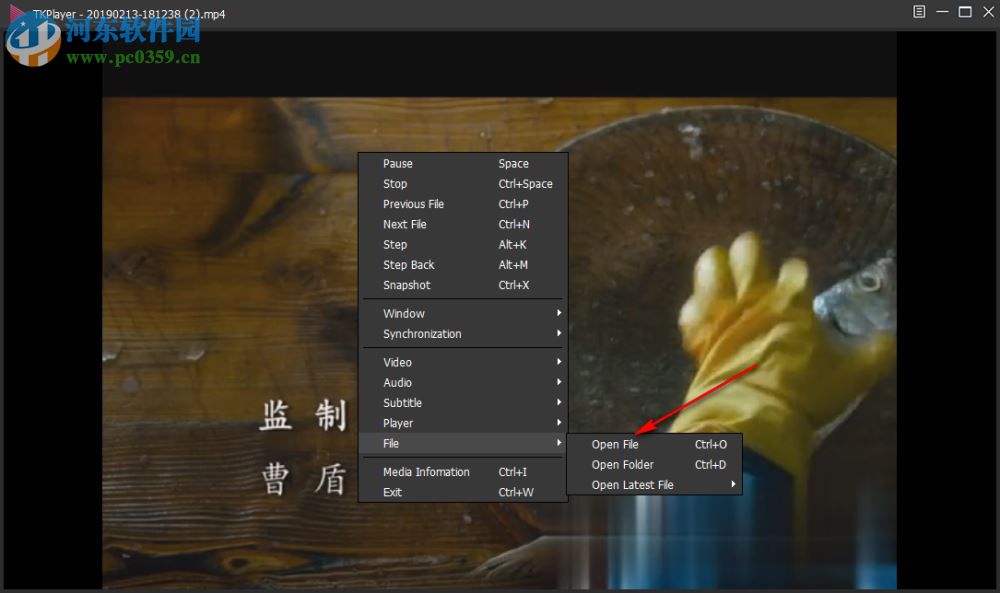Open the Video submenu
The image size is (1000, 593).
(x=397, y=363)
